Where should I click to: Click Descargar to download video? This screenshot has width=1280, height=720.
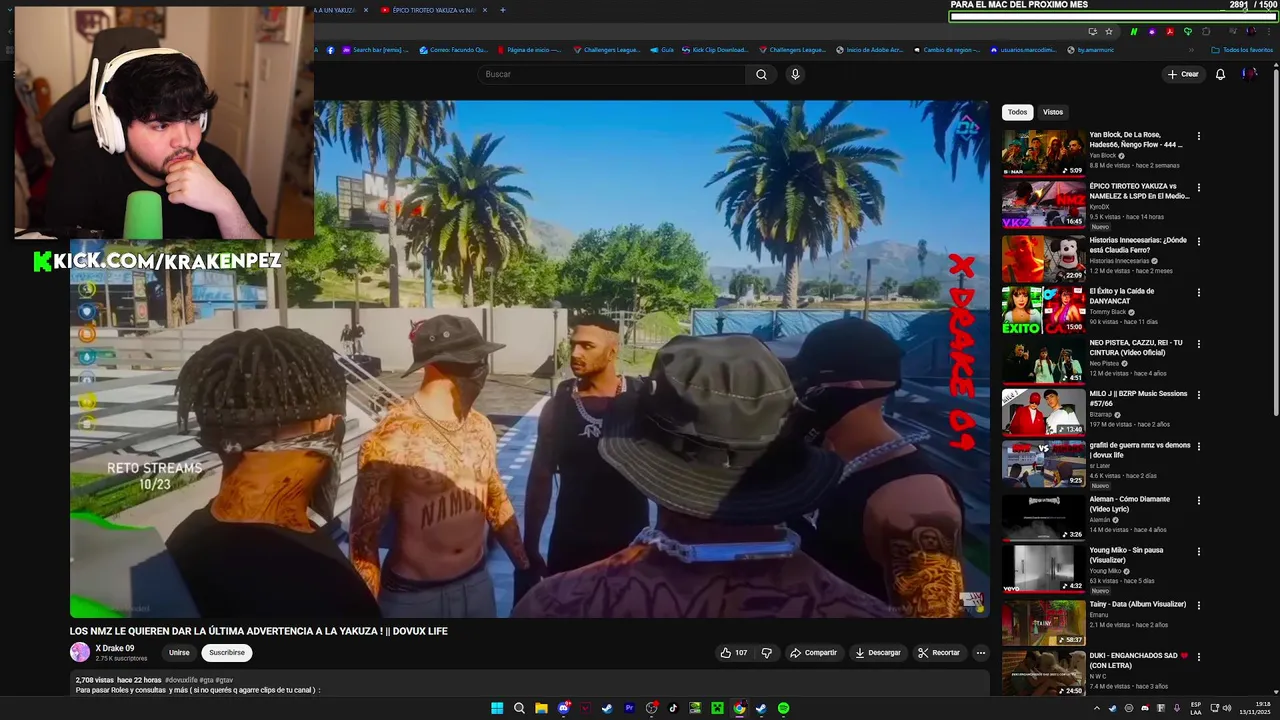point(877,653)
